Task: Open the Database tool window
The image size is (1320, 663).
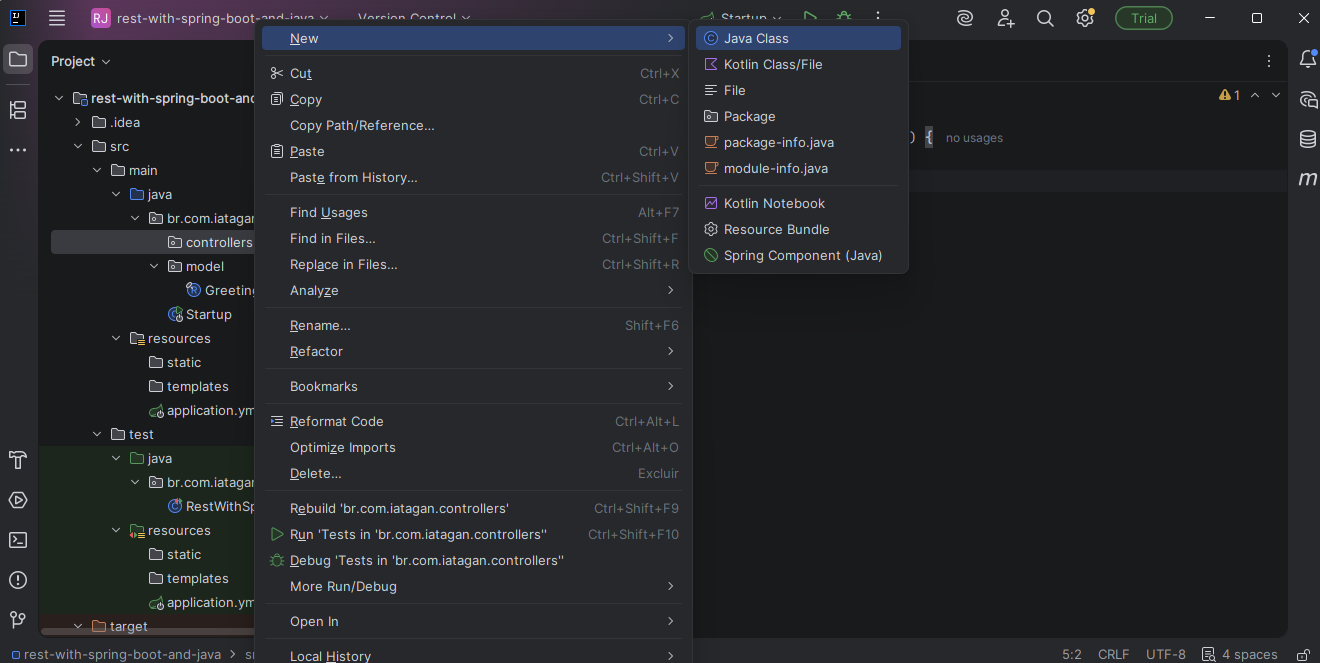Action: coord(1307,139)
